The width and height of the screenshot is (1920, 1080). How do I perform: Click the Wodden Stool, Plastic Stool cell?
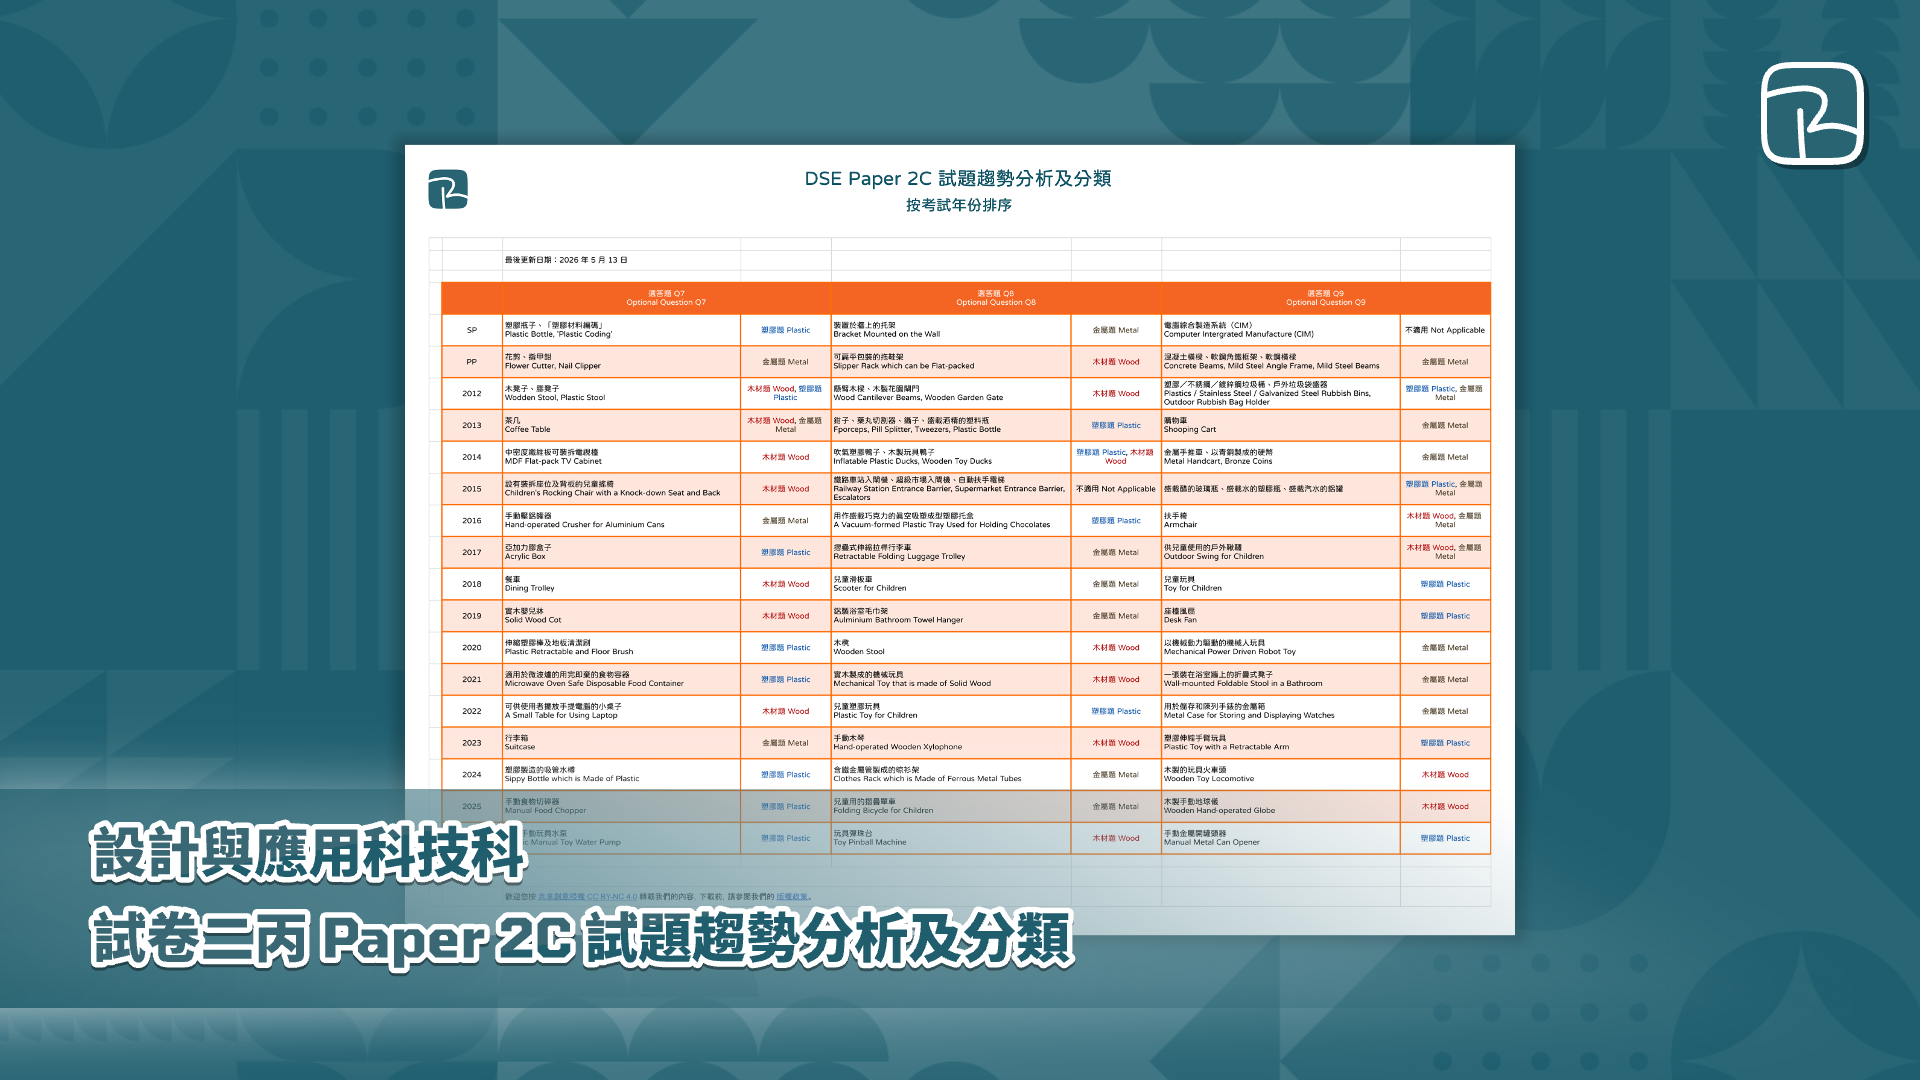(621, 393)
